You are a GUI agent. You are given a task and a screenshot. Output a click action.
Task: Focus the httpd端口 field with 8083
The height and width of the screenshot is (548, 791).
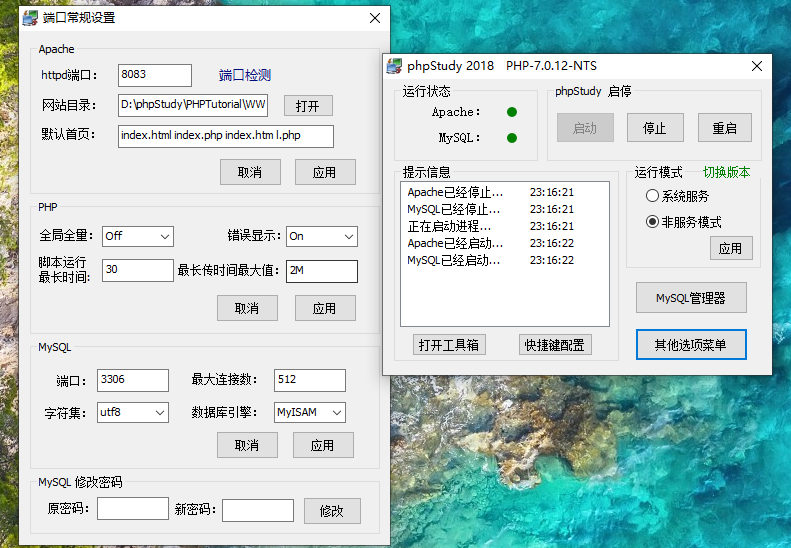pos(154,75)
